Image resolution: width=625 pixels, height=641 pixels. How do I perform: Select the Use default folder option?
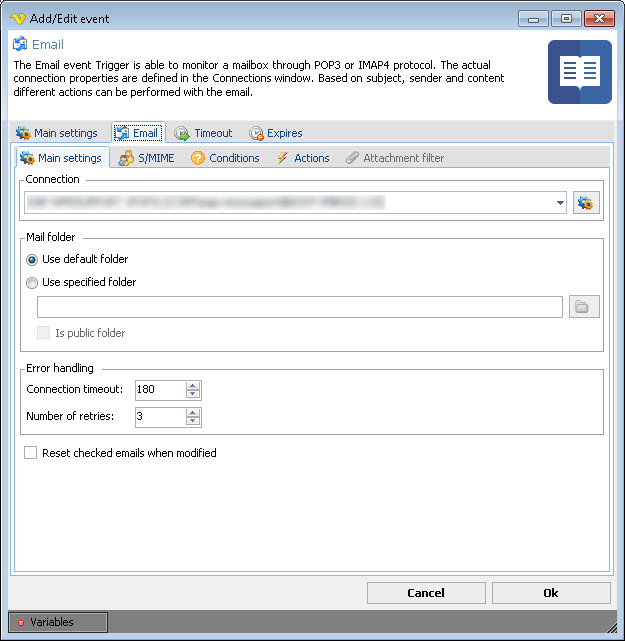pos(33,259)
